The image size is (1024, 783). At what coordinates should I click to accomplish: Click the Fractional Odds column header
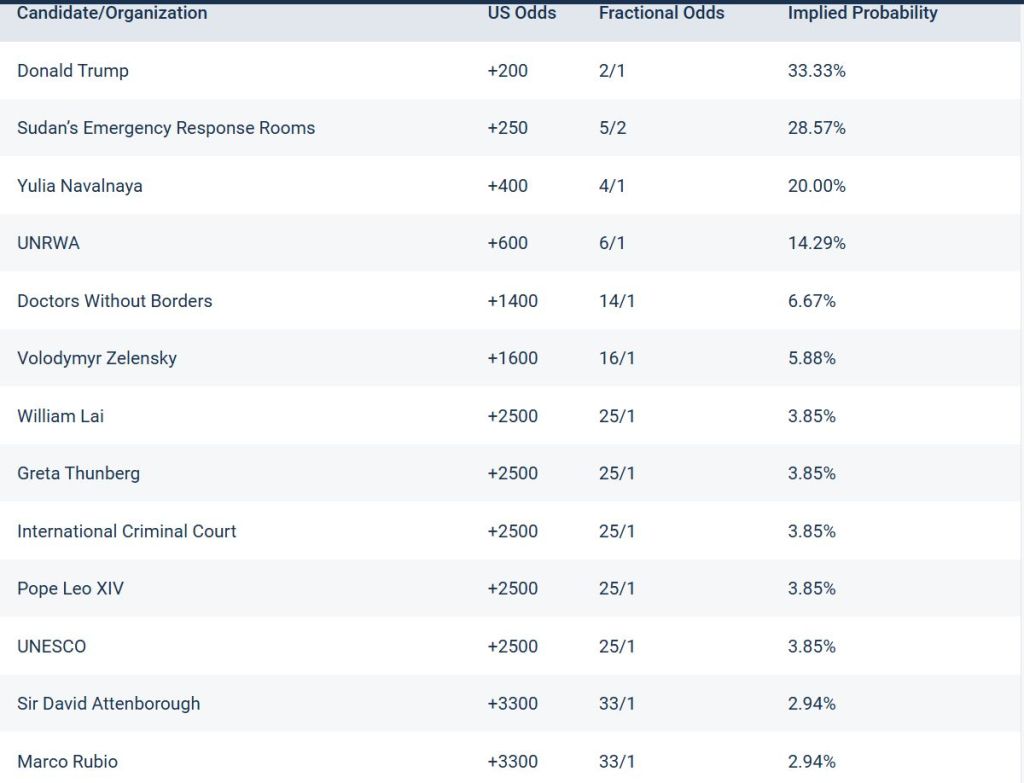coord(661,13)
